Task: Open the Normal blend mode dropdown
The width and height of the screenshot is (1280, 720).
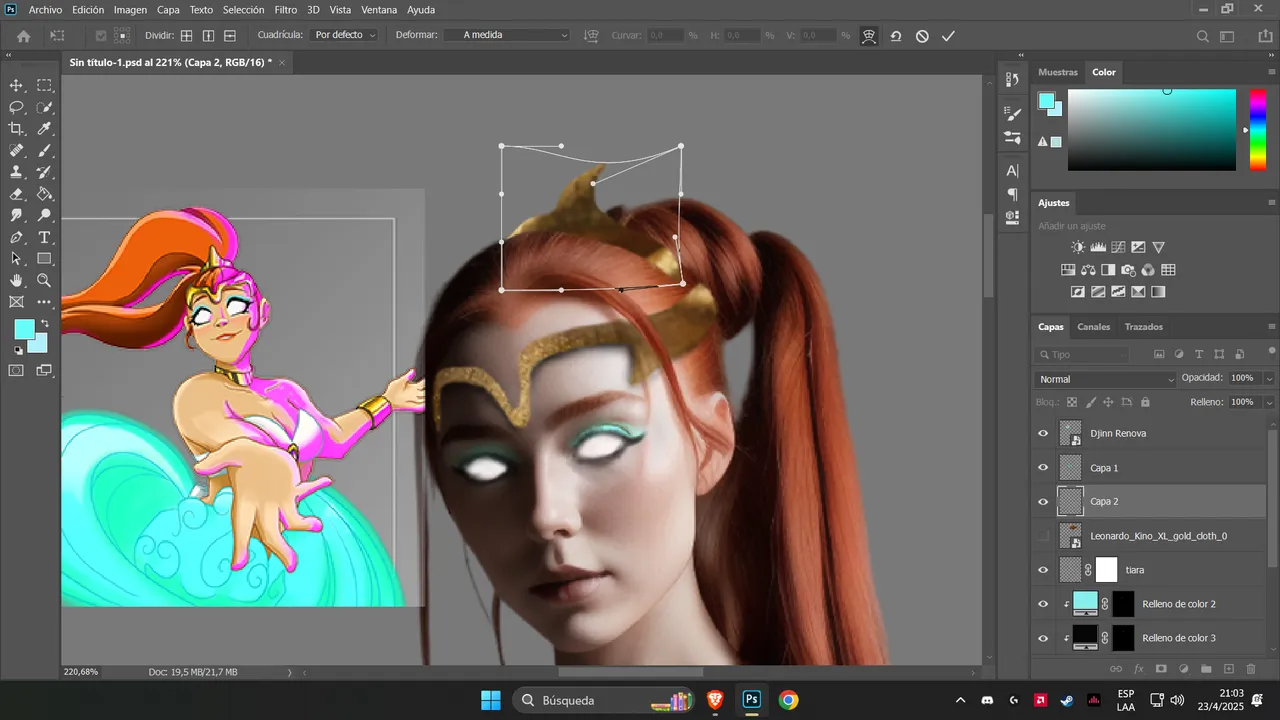Action: pyautogui.click(x=1106, y=379)
